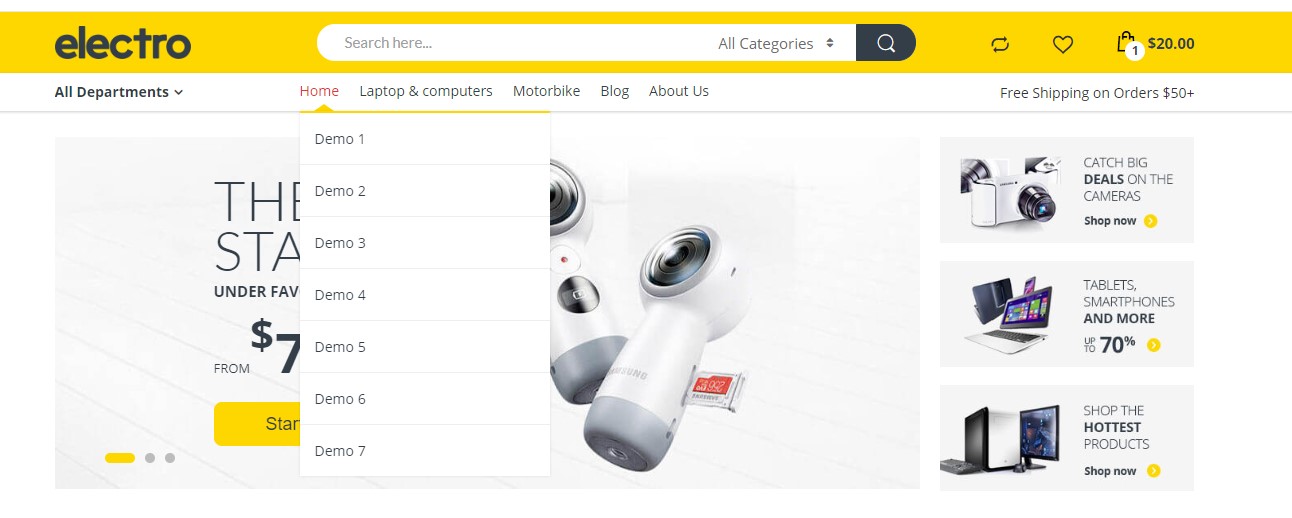
Task: Open the compare products icon
Action: click(x=1000, y=44)
